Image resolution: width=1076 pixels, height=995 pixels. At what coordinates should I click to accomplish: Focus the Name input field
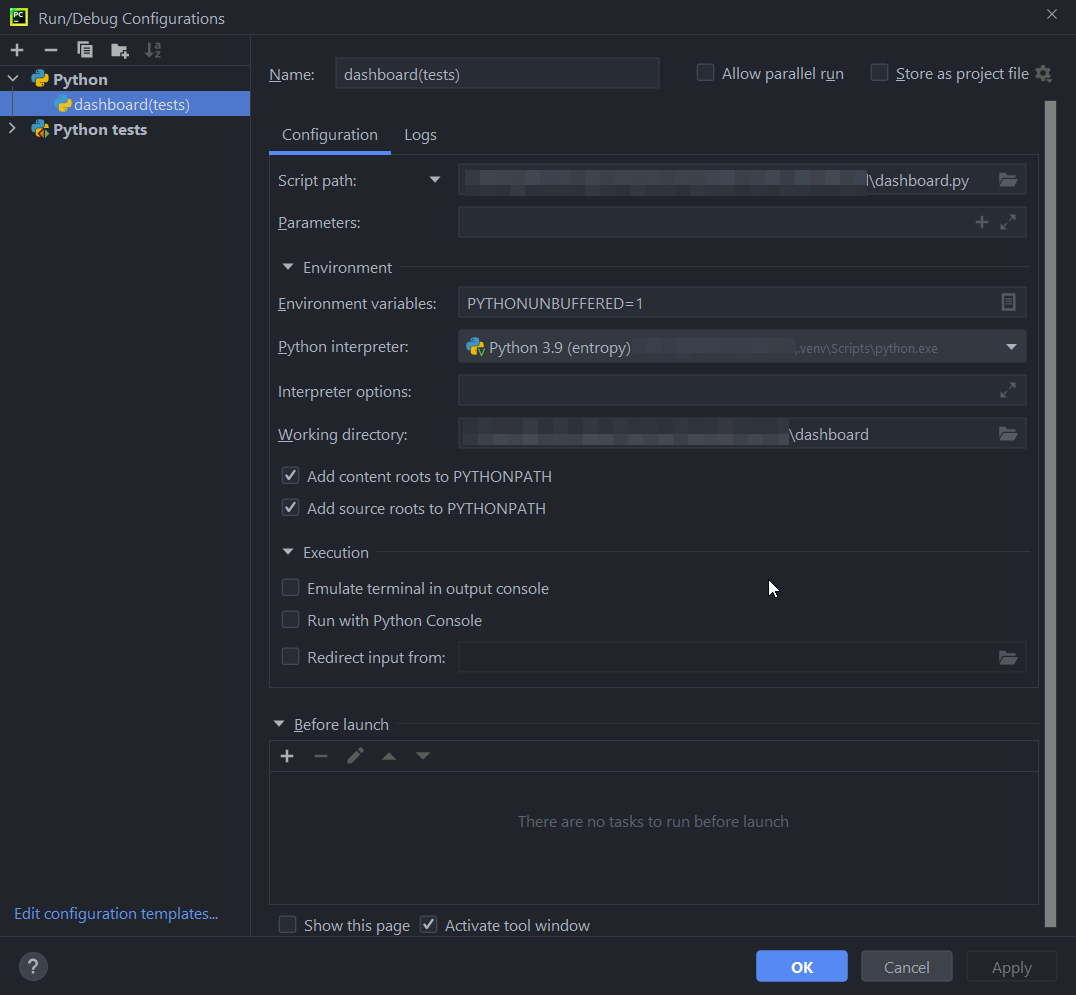click(x=497, y=73)
